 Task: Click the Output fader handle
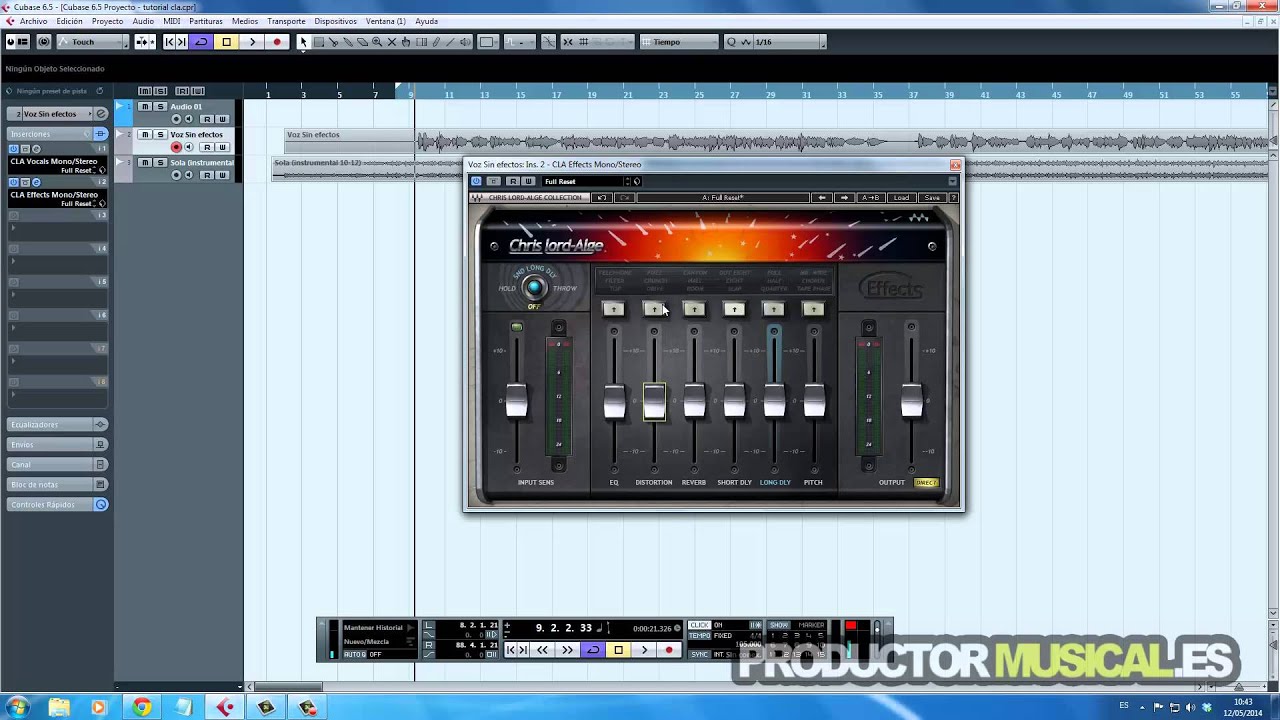911,401
